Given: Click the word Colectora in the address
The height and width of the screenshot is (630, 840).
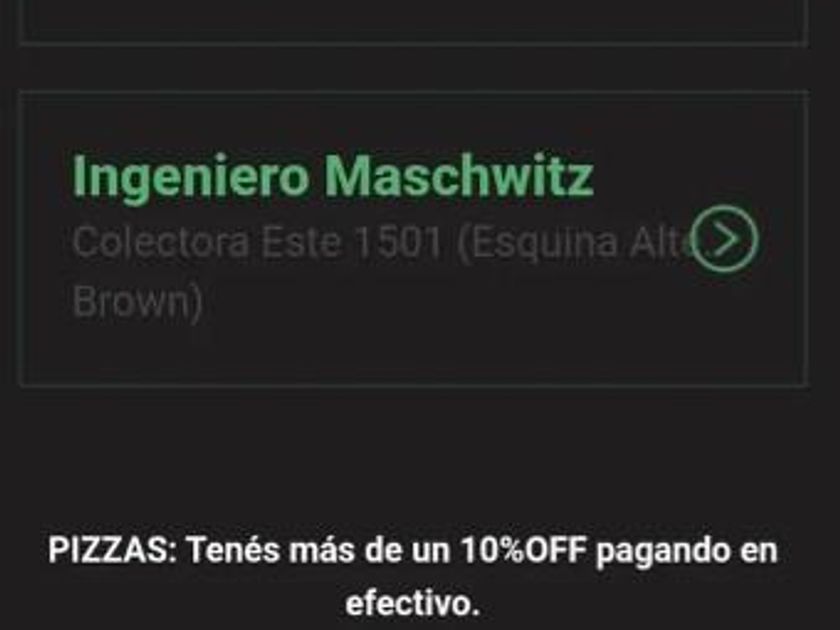Looking at the screenshot, I should 161,242.
